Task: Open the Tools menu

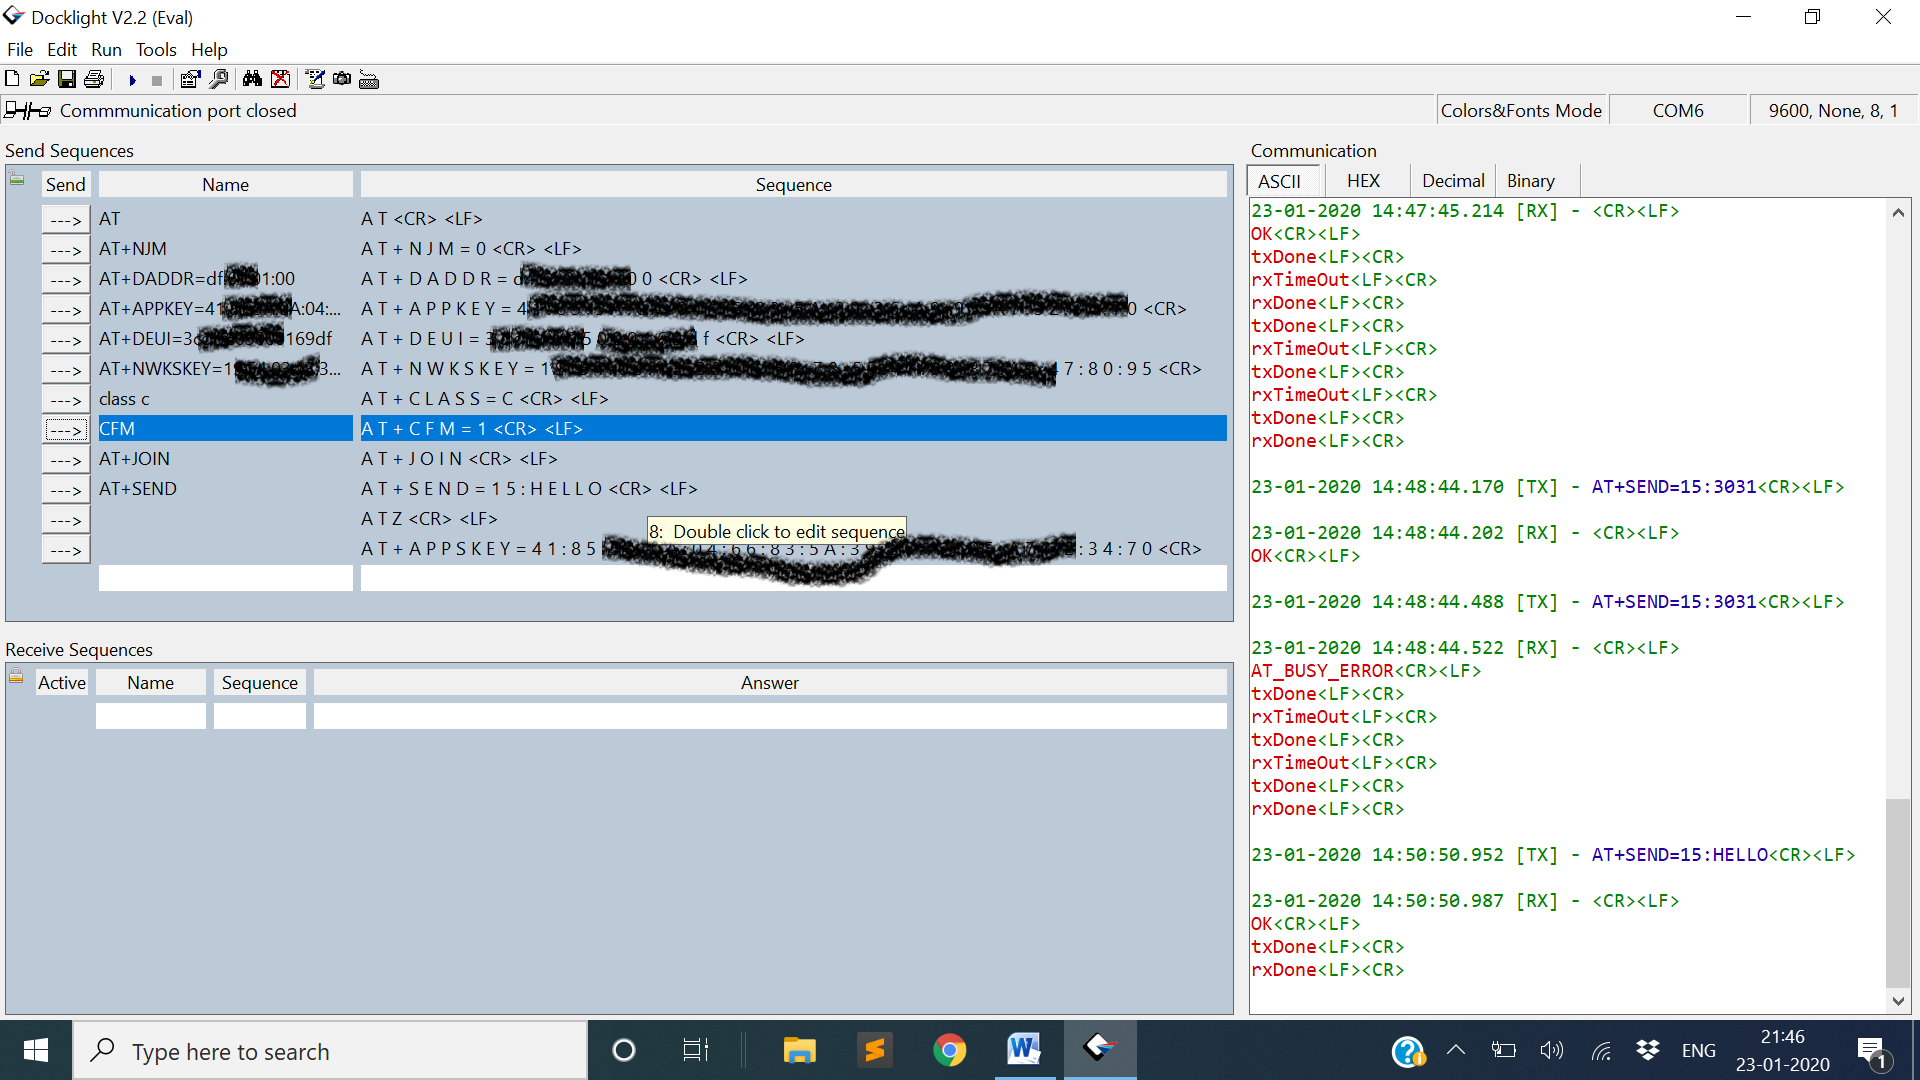Action: tap(156, 49)
